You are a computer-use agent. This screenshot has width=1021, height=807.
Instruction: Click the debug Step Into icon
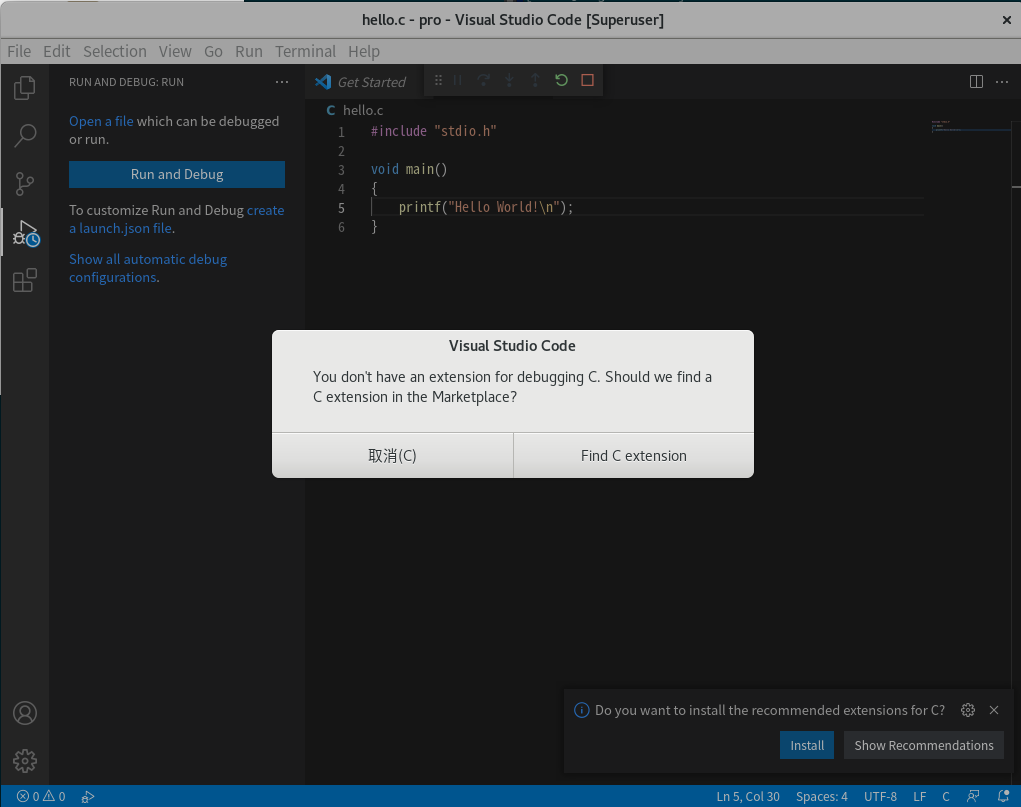coord(509,80)
